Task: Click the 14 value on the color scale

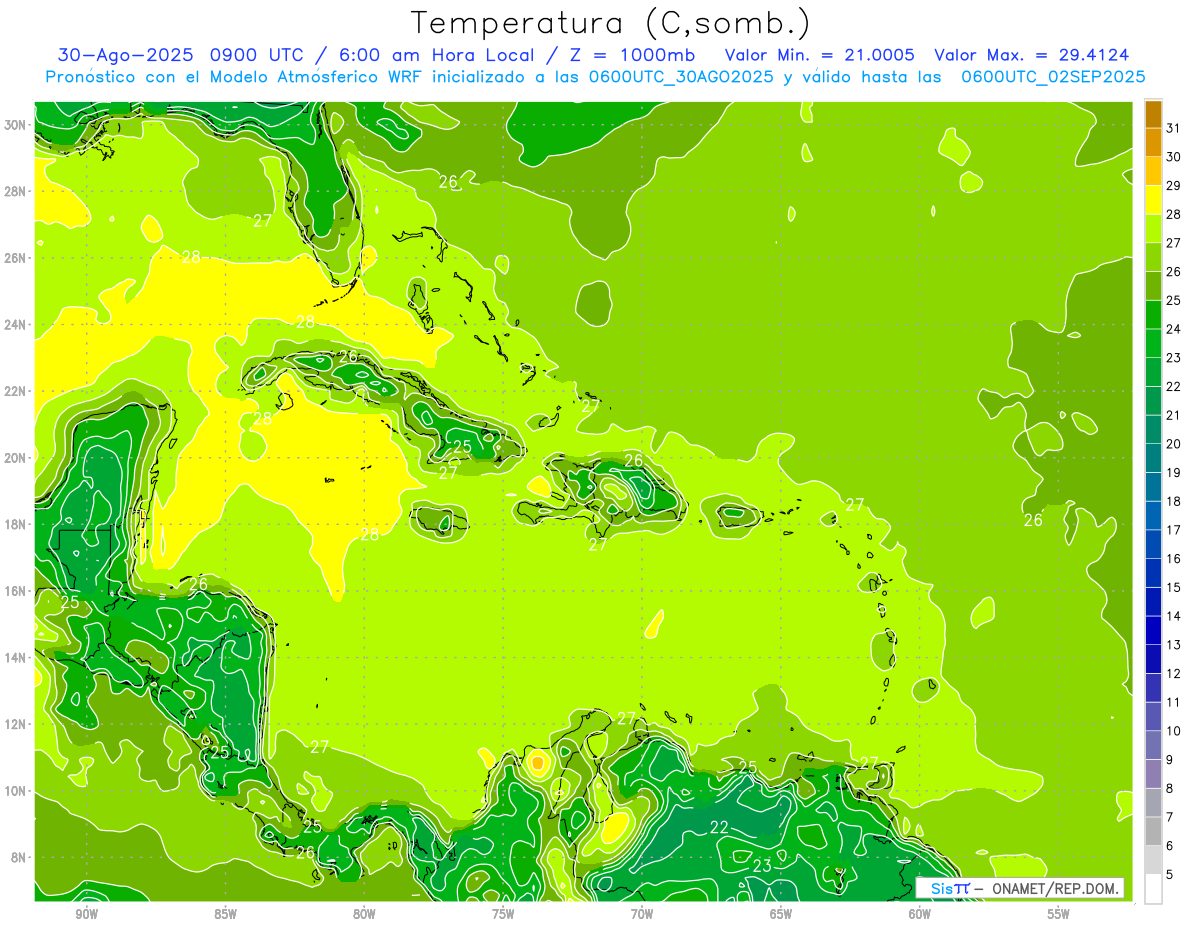Action: 1174,616
